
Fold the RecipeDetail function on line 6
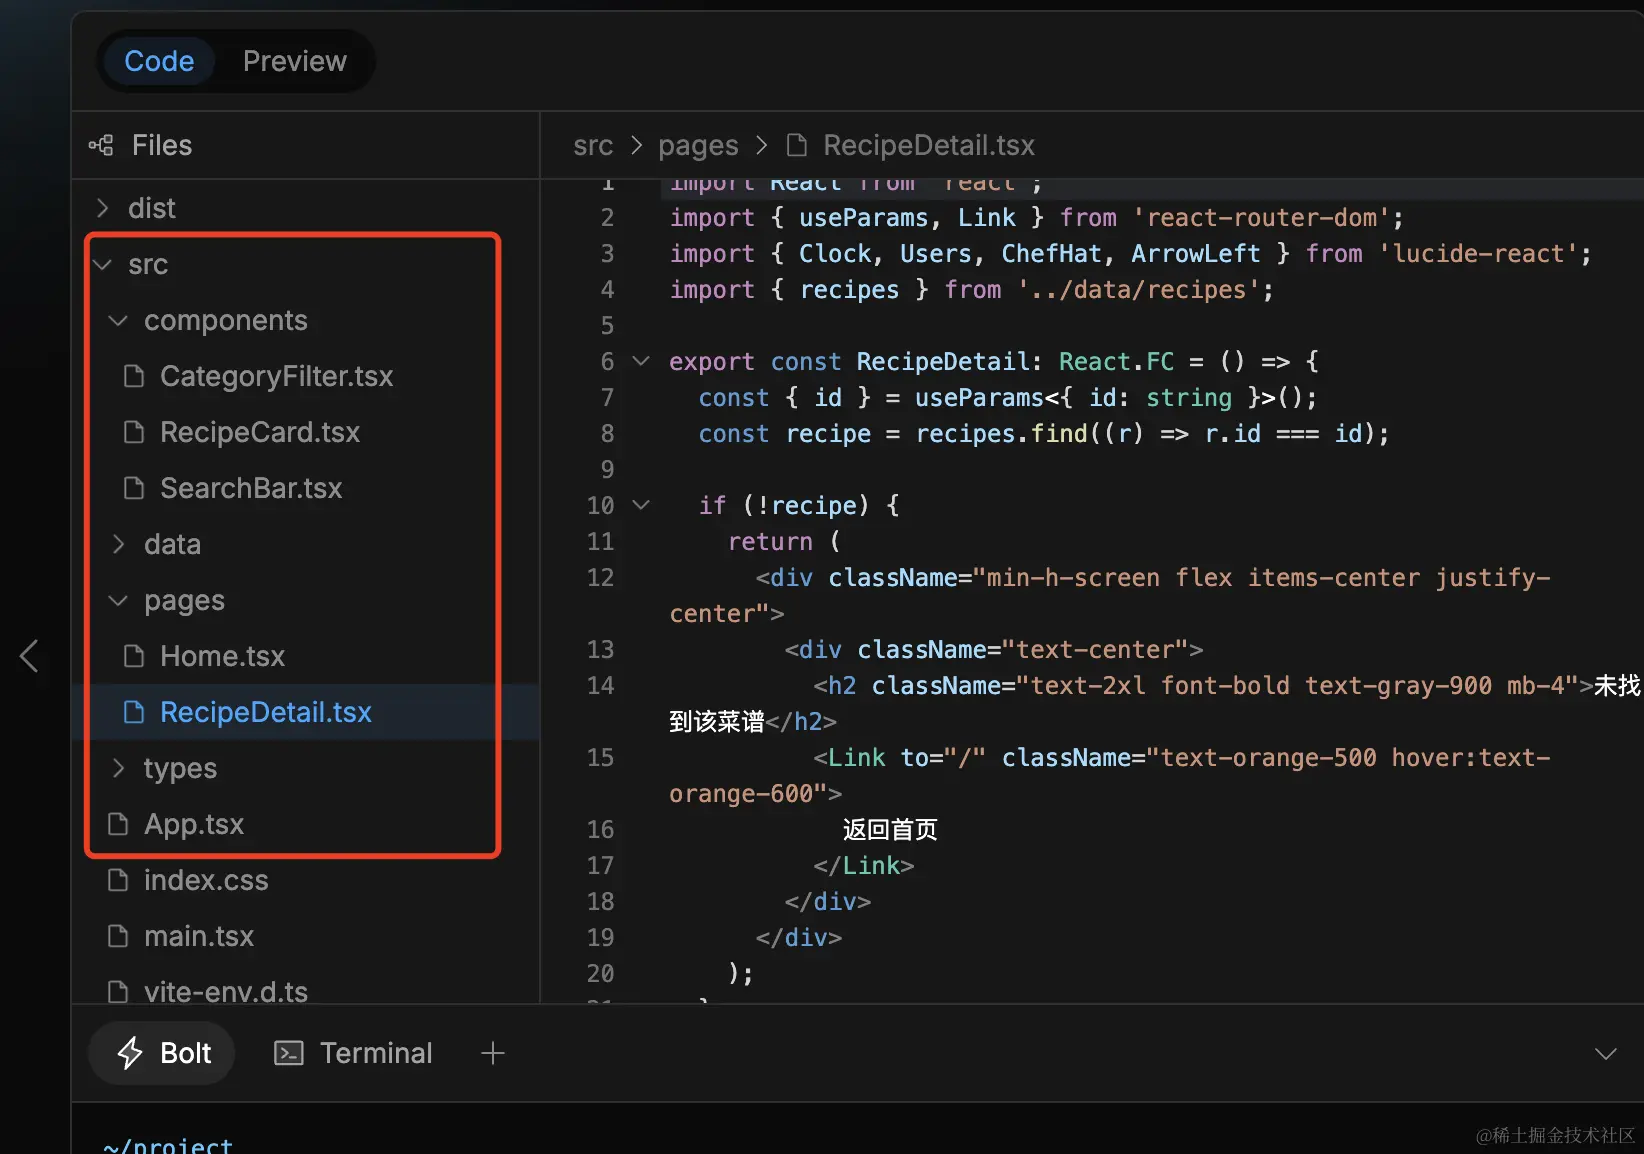[640, 361]
